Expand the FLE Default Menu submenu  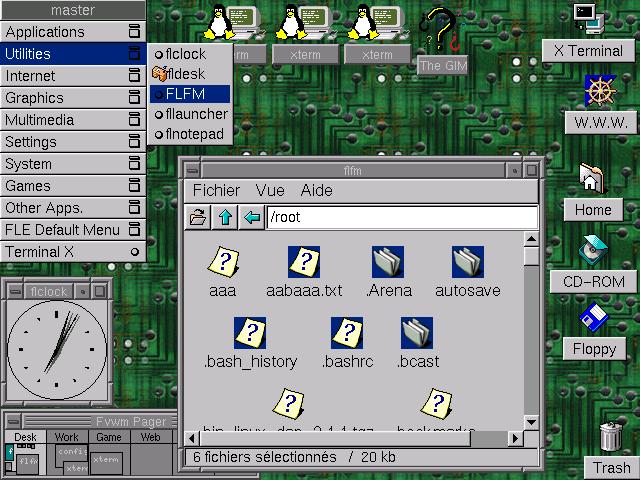coord(73,230)
